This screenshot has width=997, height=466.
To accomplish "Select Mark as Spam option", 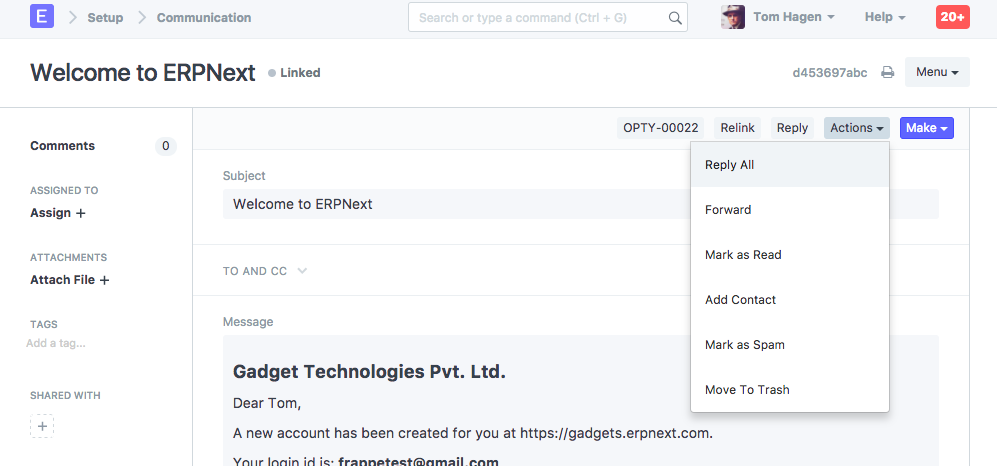I will pyautogui.click(x=744, y=345).
